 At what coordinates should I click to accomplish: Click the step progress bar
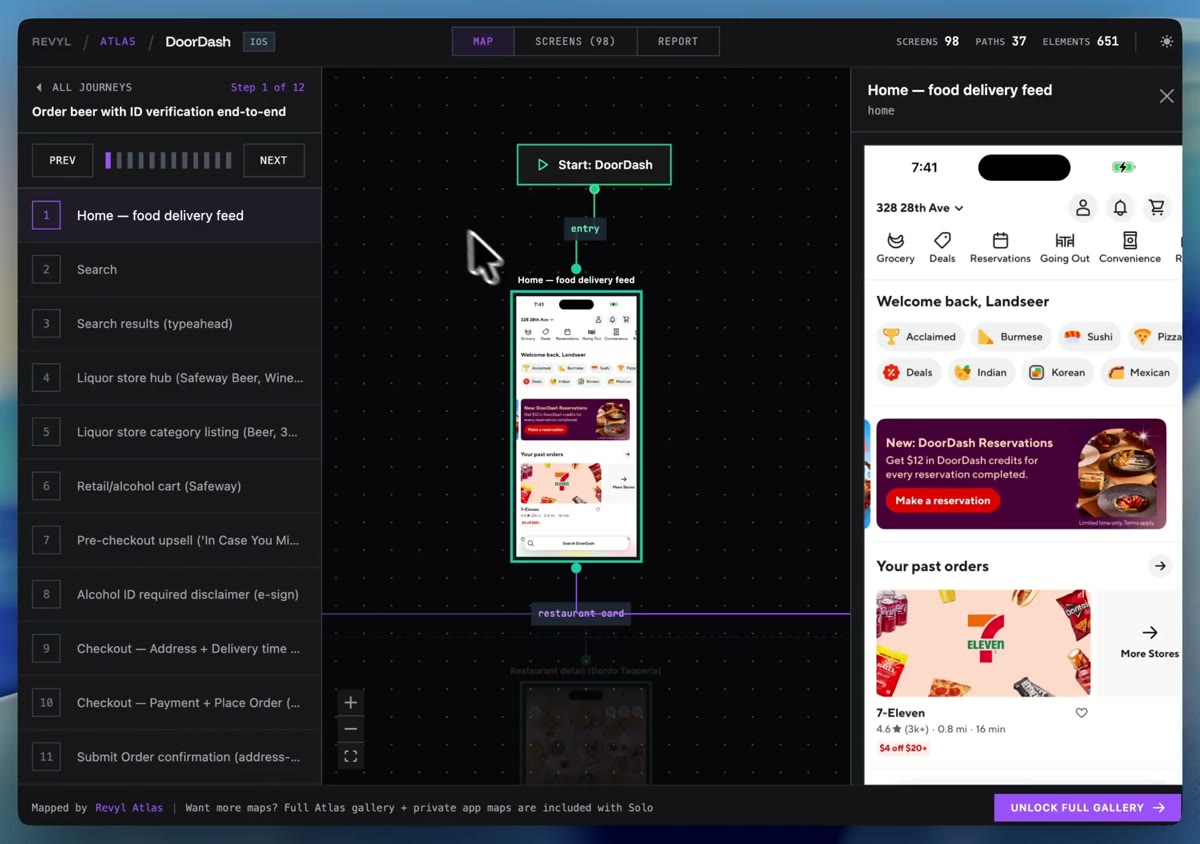click(x=168, y=160)
